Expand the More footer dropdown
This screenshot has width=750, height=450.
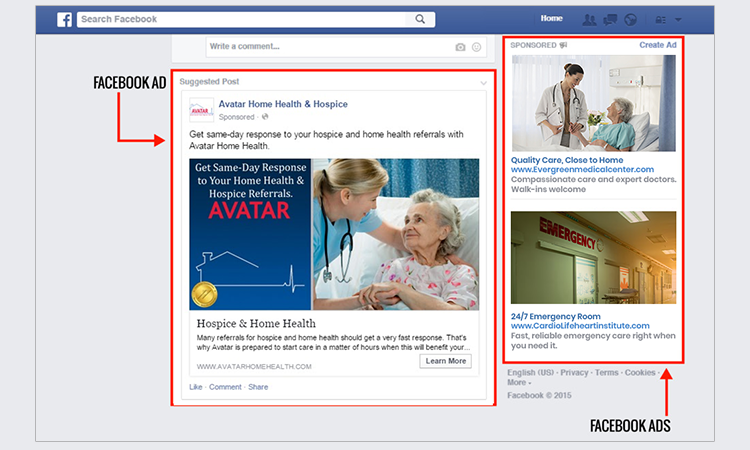tap(519, 383)
